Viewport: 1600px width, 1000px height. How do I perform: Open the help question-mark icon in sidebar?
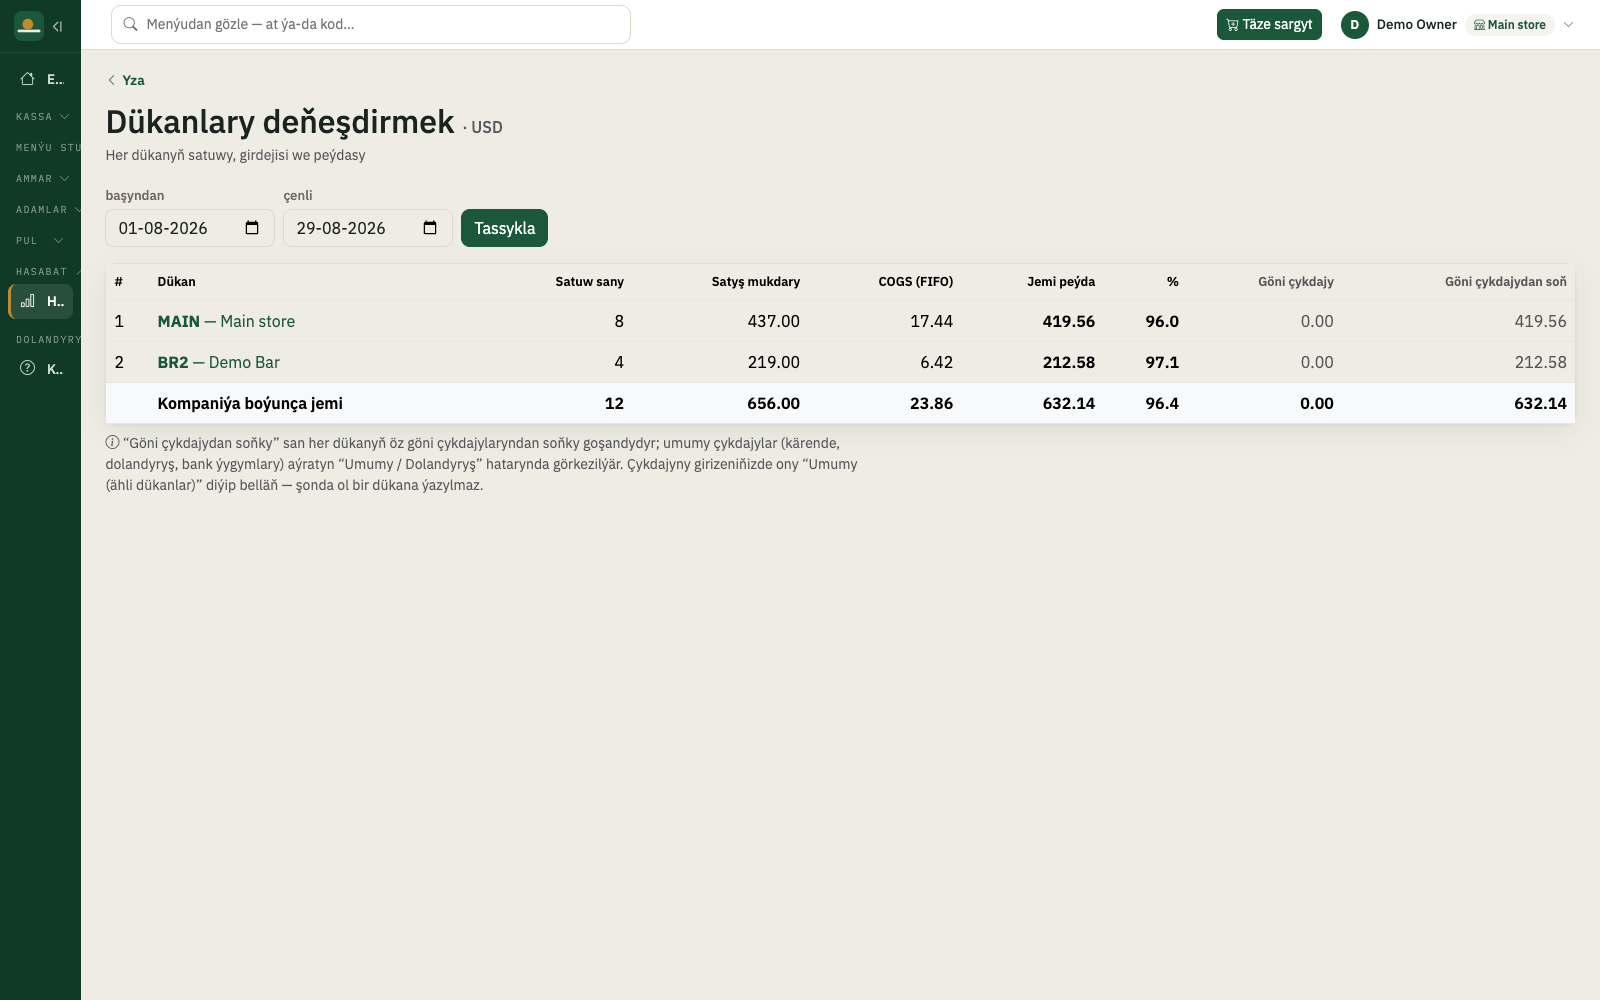pos(28,369)
